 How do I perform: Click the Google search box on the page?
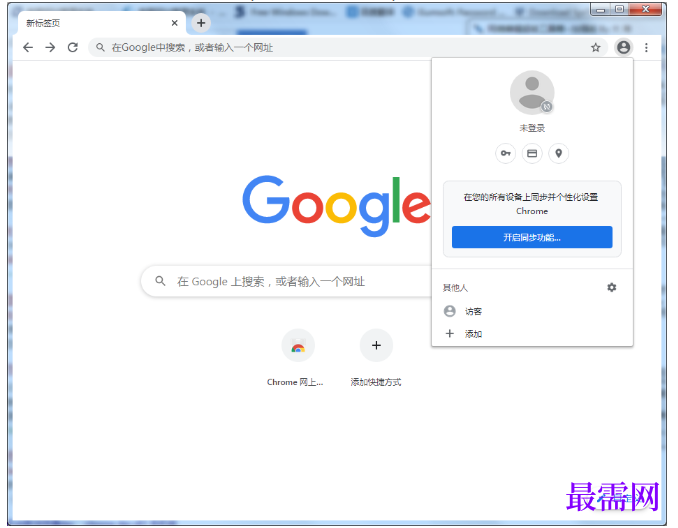(x=288, y=282)
